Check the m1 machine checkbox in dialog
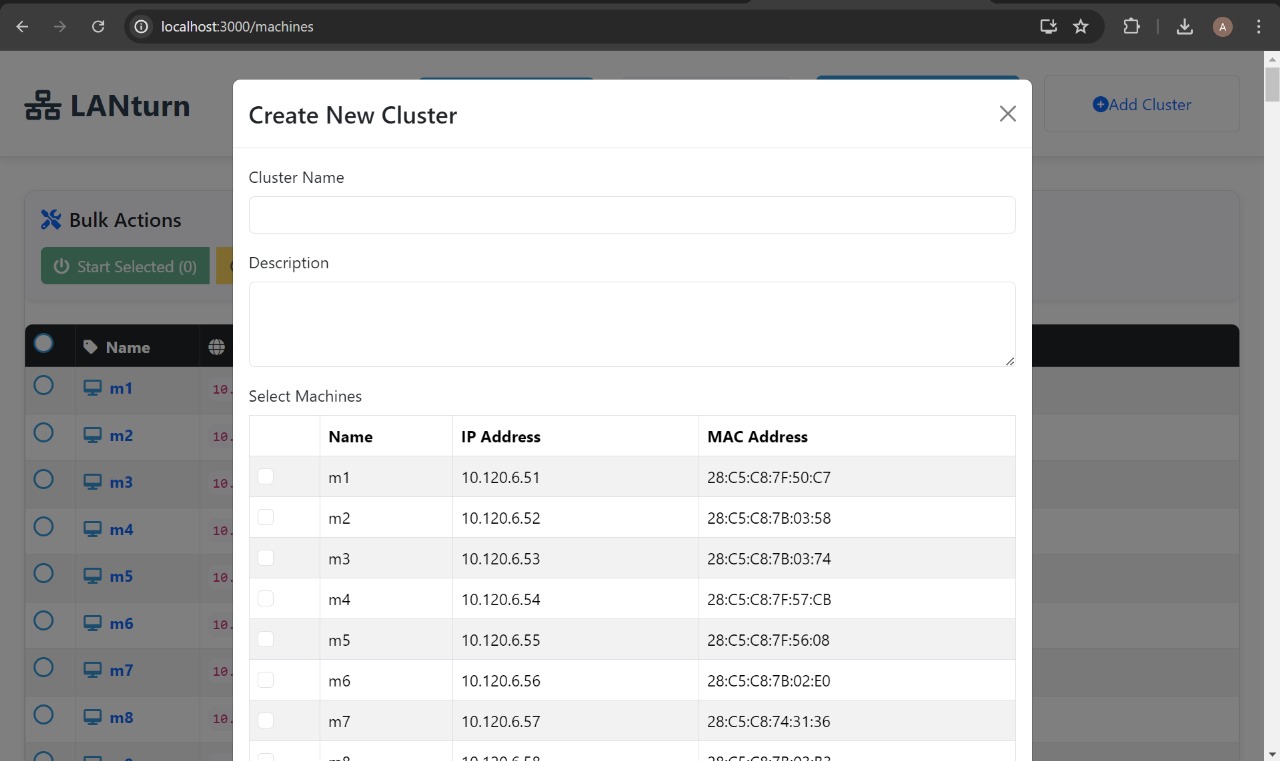The image size is (1280, 761). coord(266,477)
